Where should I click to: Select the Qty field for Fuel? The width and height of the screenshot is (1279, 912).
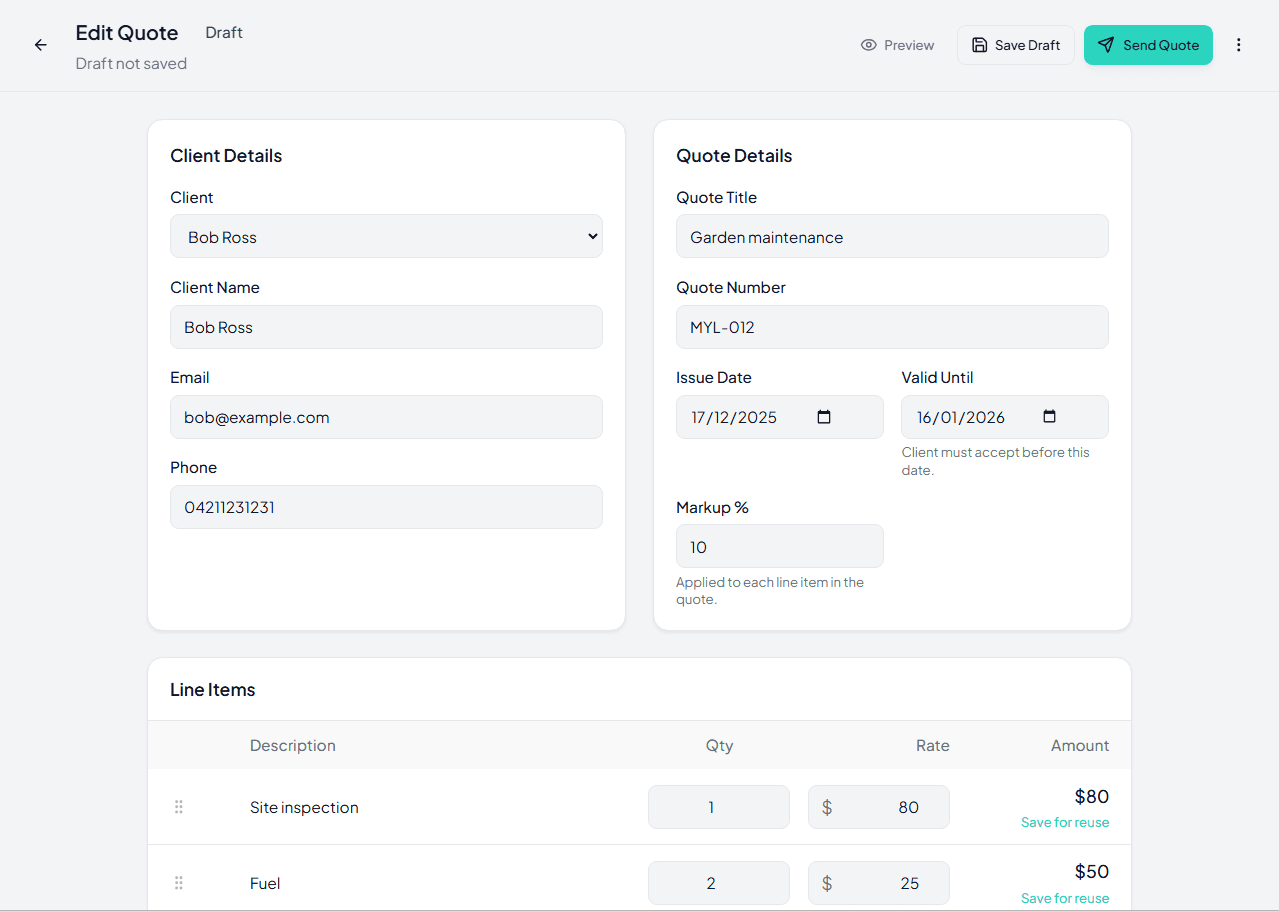click(718, 883)
